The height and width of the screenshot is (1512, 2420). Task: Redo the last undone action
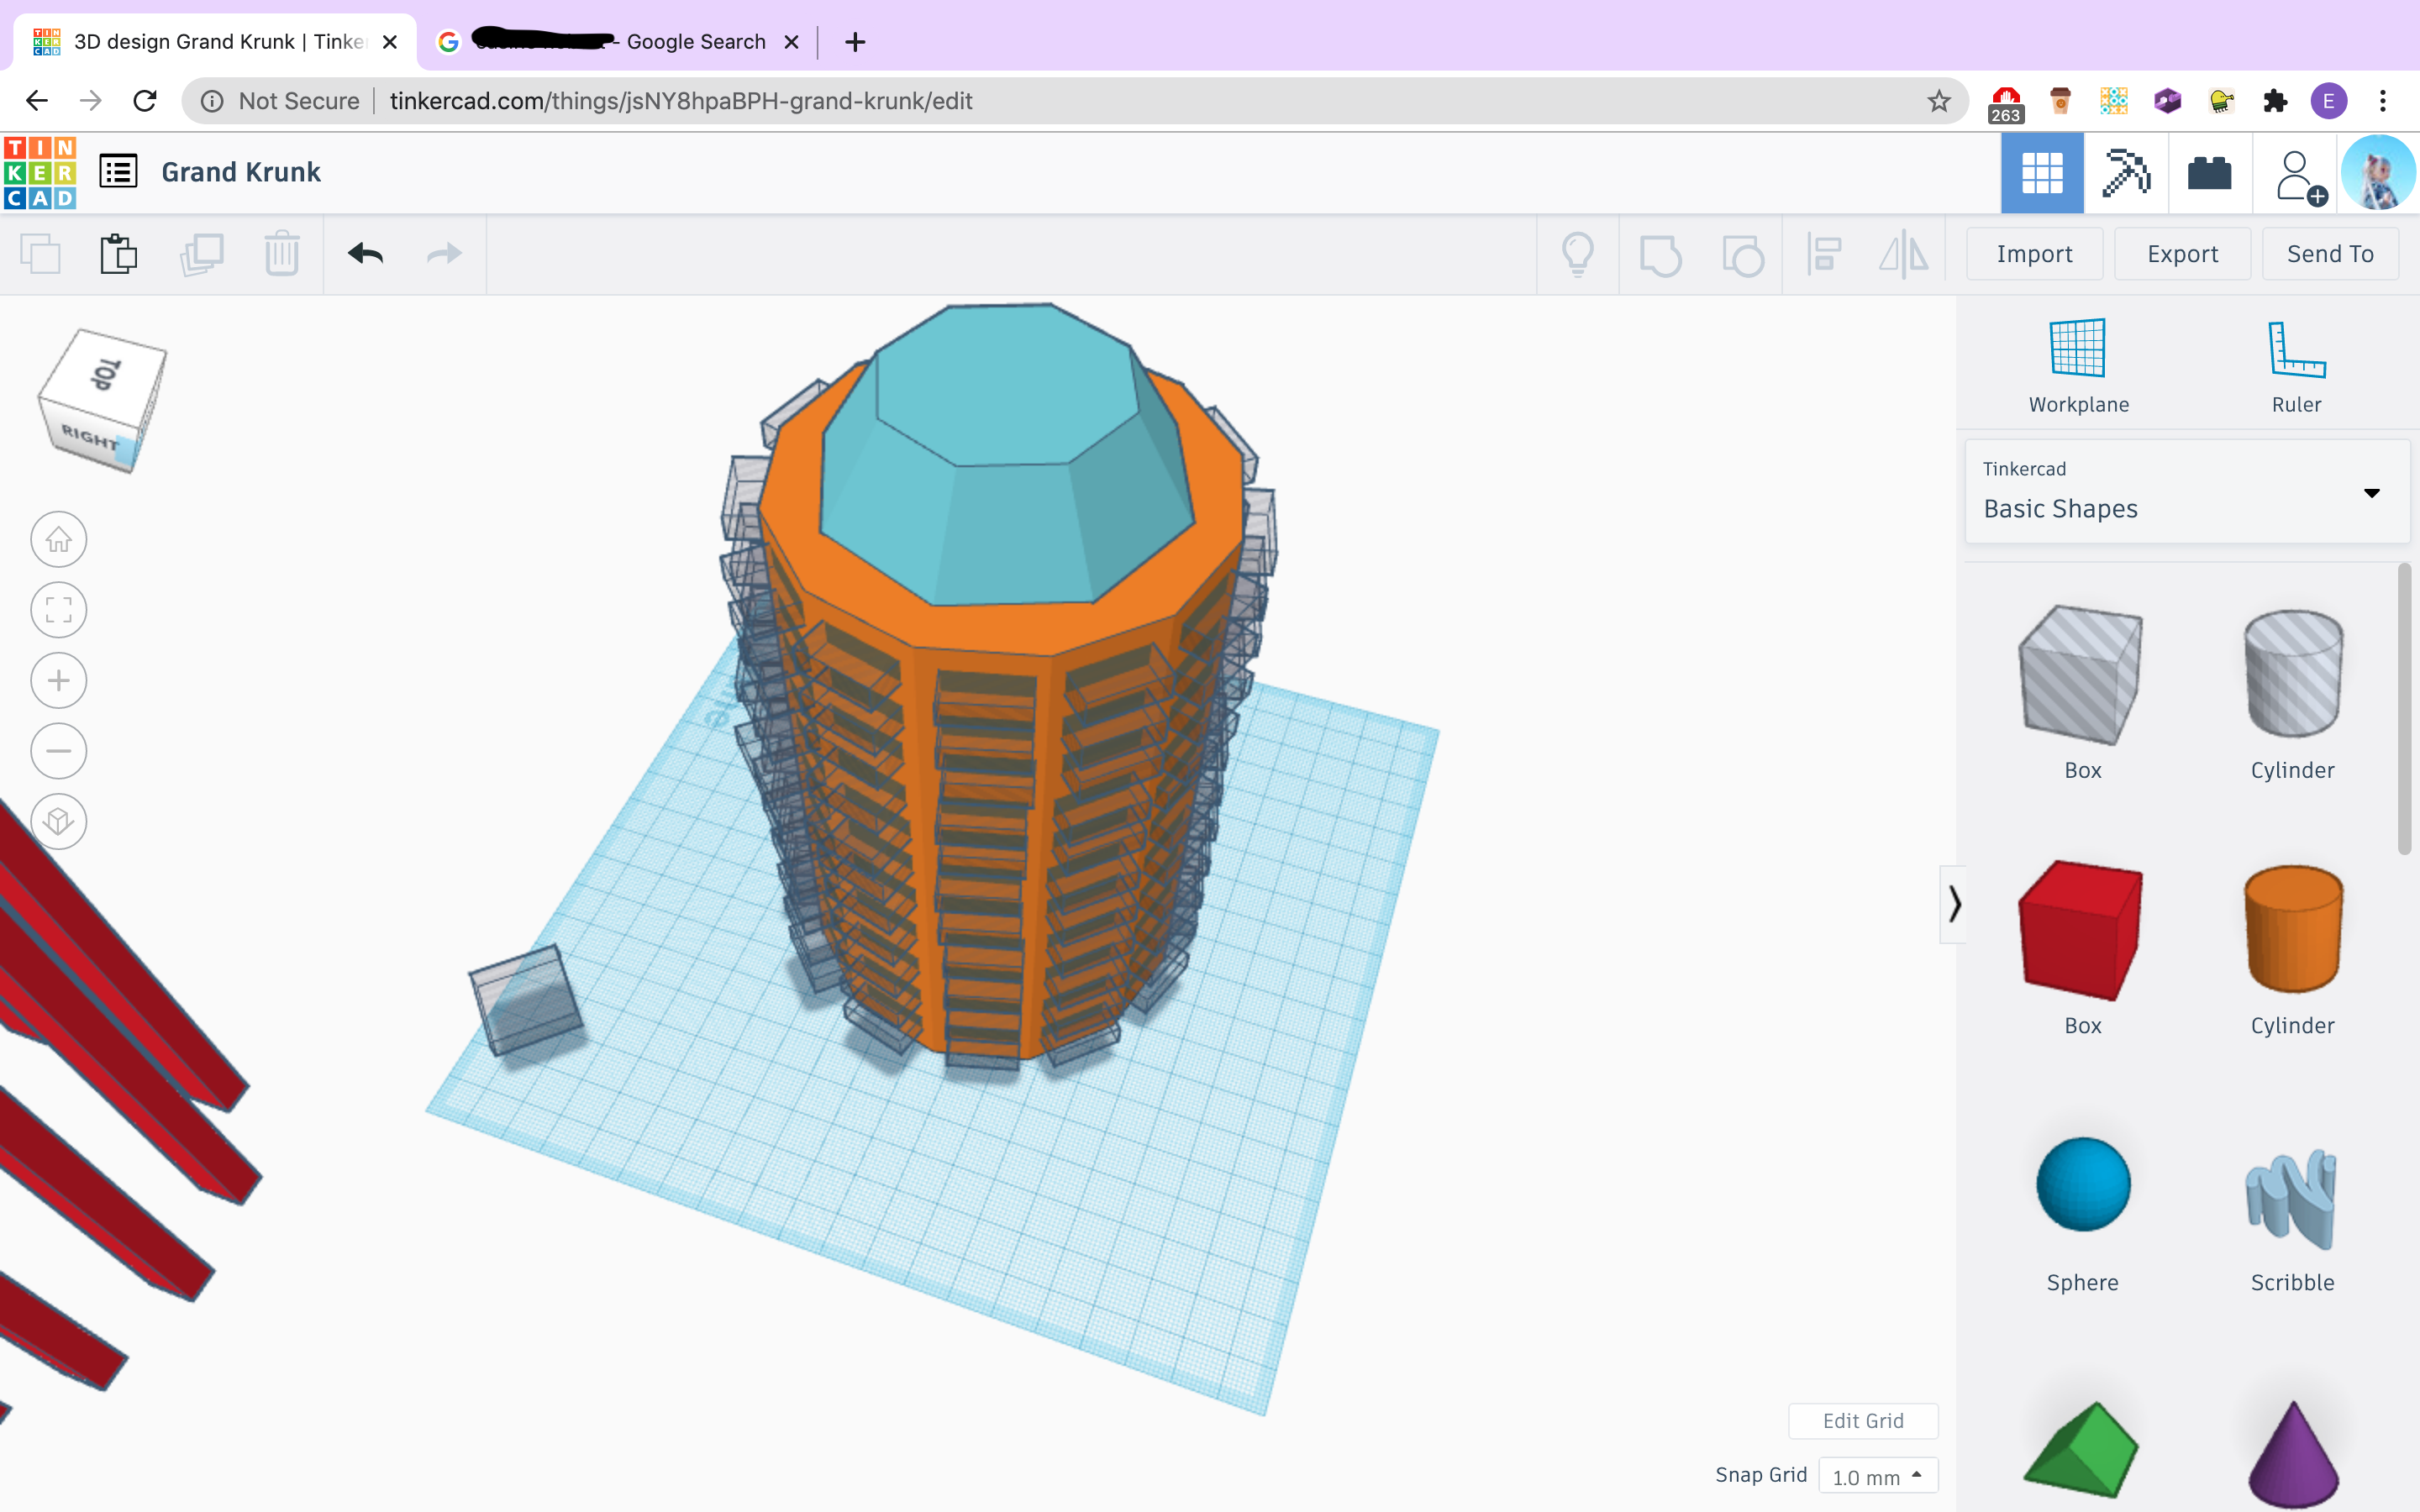click(x=444, y=254)
